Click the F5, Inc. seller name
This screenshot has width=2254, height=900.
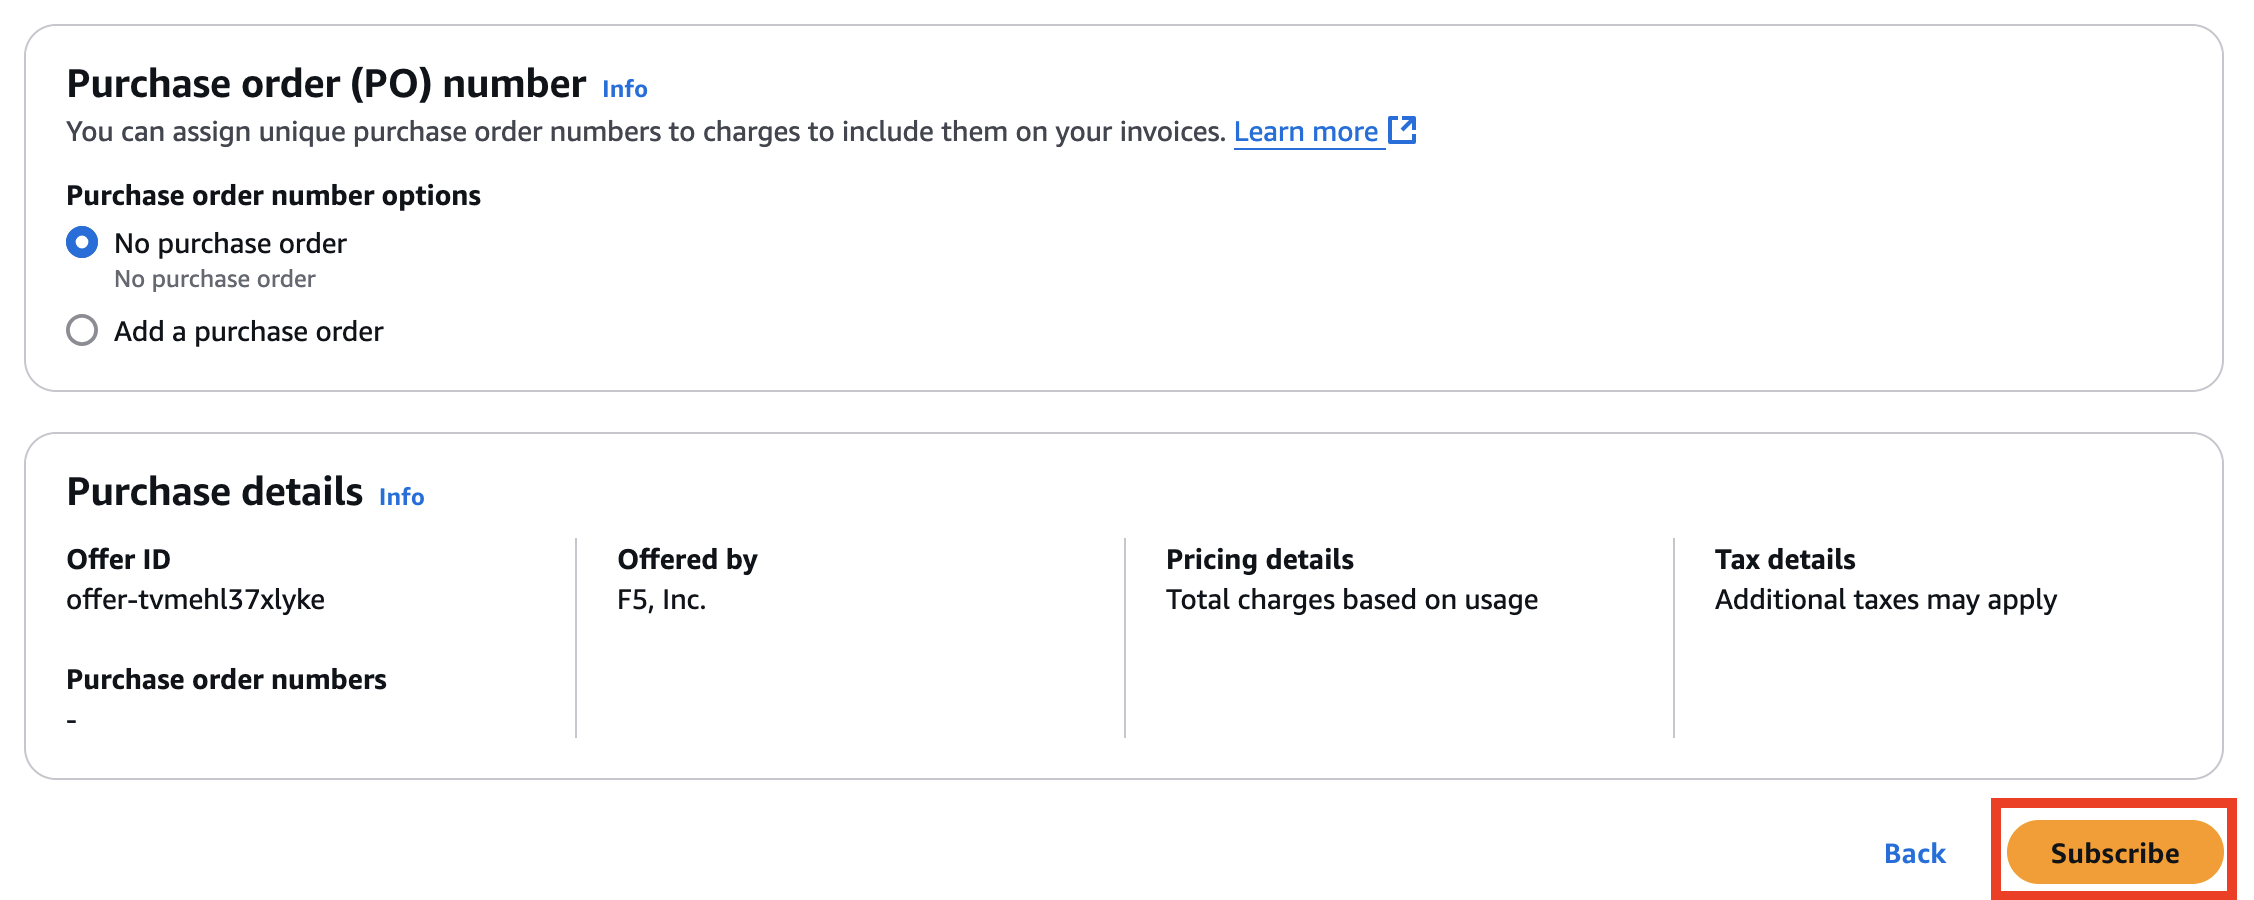click(661, 600)
